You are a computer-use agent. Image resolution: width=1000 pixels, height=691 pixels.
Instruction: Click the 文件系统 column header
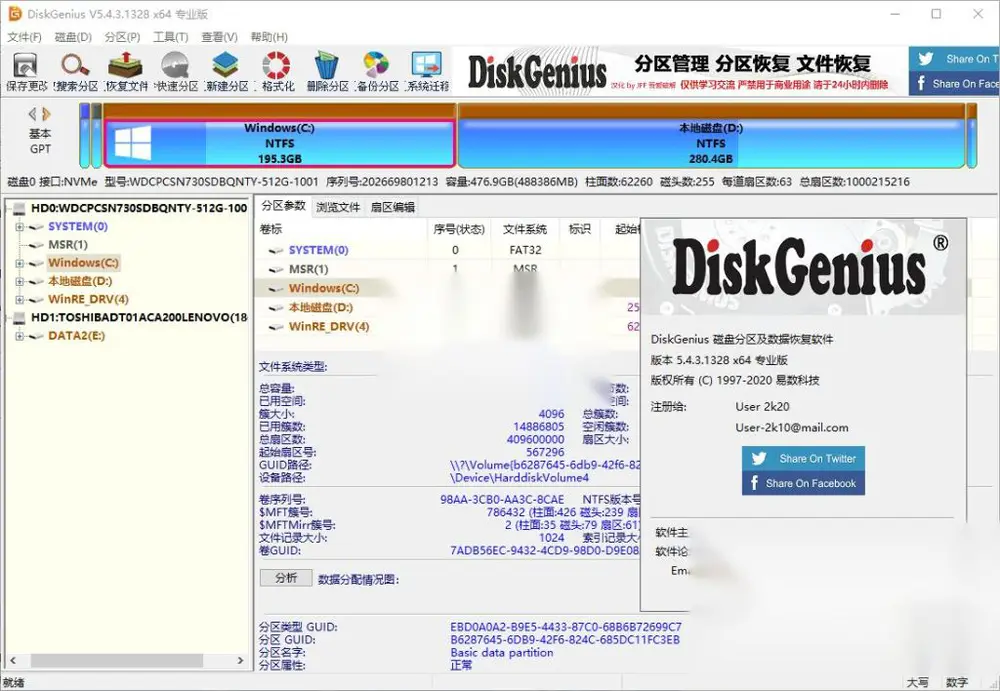(x=525, y=229)
